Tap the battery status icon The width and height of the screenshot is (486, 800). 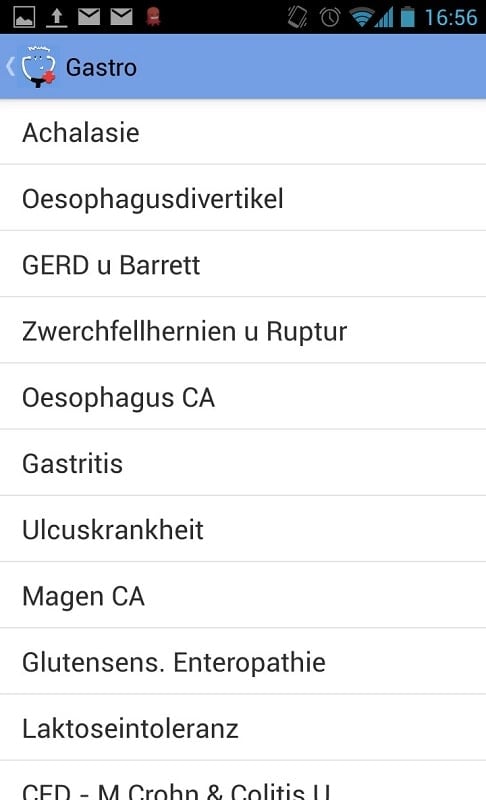[407, 17]
